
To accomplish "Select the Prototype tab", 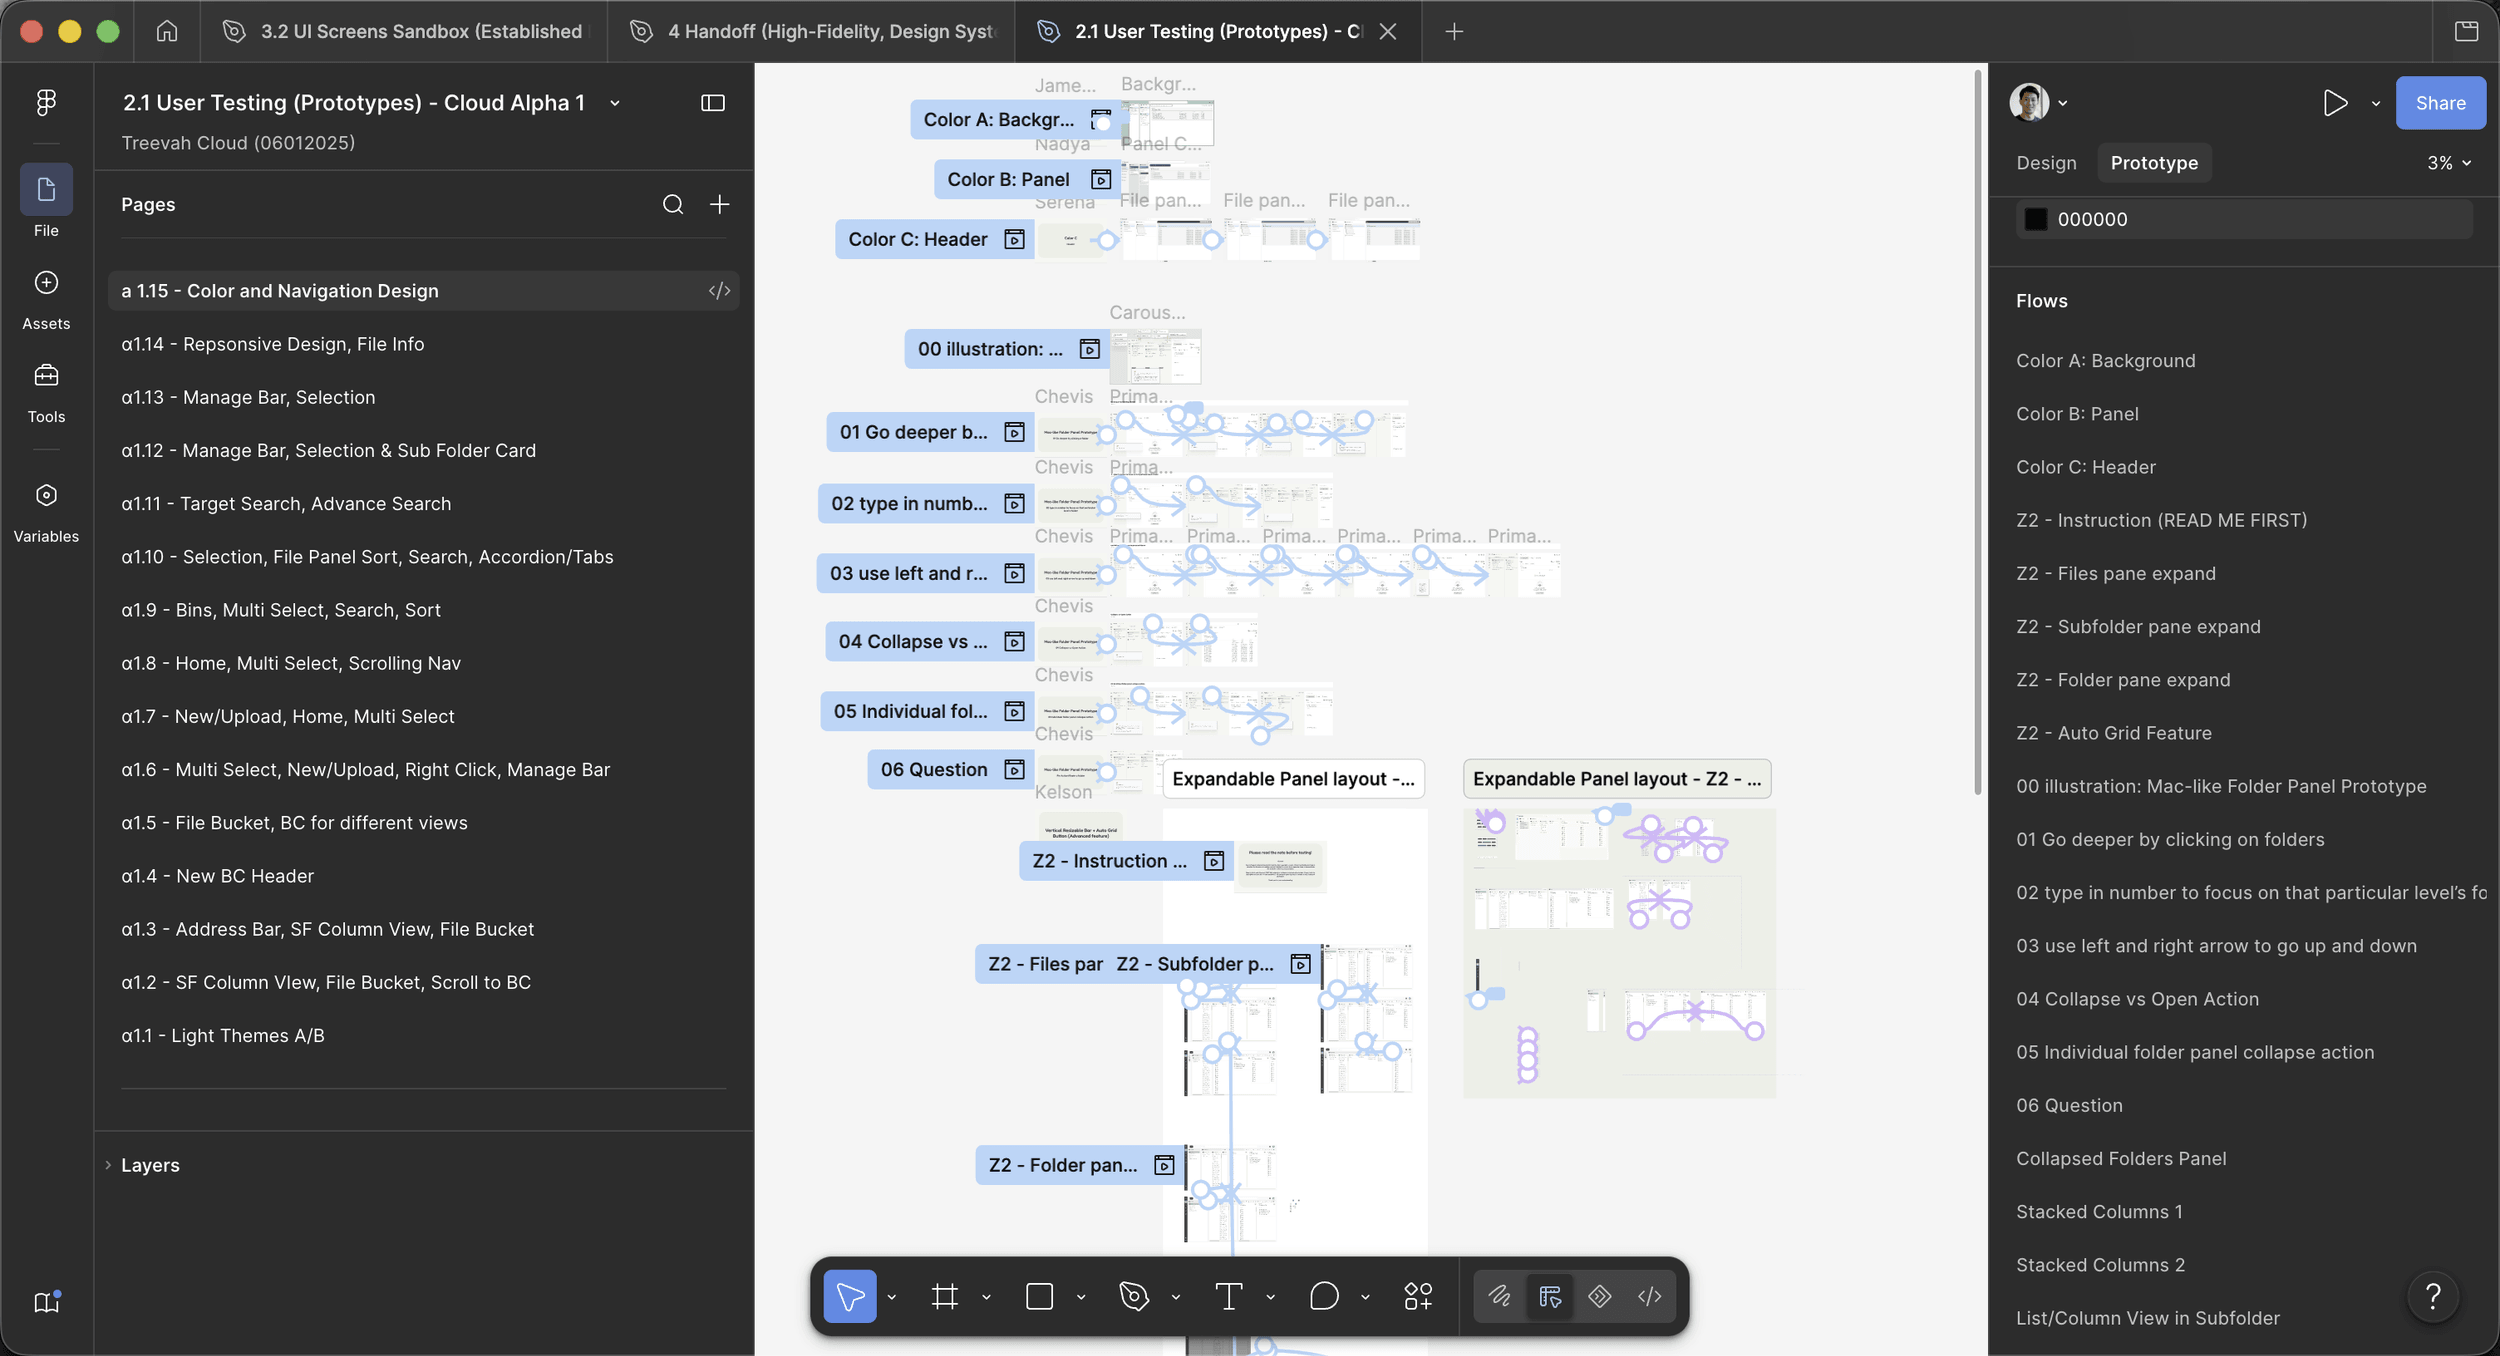I will click(x=2154, y=163).
